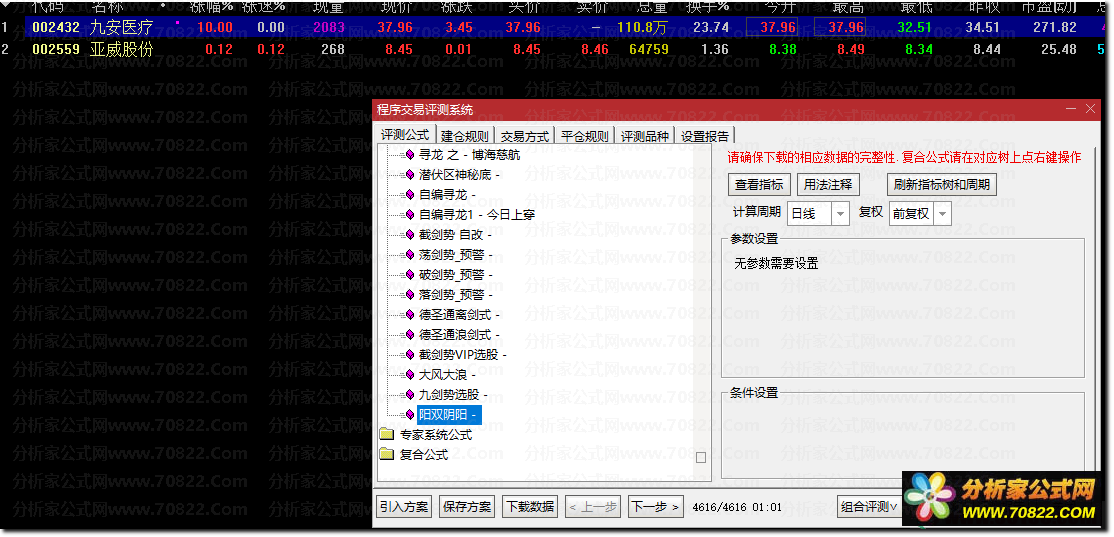Screen dimensions: 1114x537
Task: Switch to the 评测公式 tab
Action: pyautogui.click(x=404, y=135)
